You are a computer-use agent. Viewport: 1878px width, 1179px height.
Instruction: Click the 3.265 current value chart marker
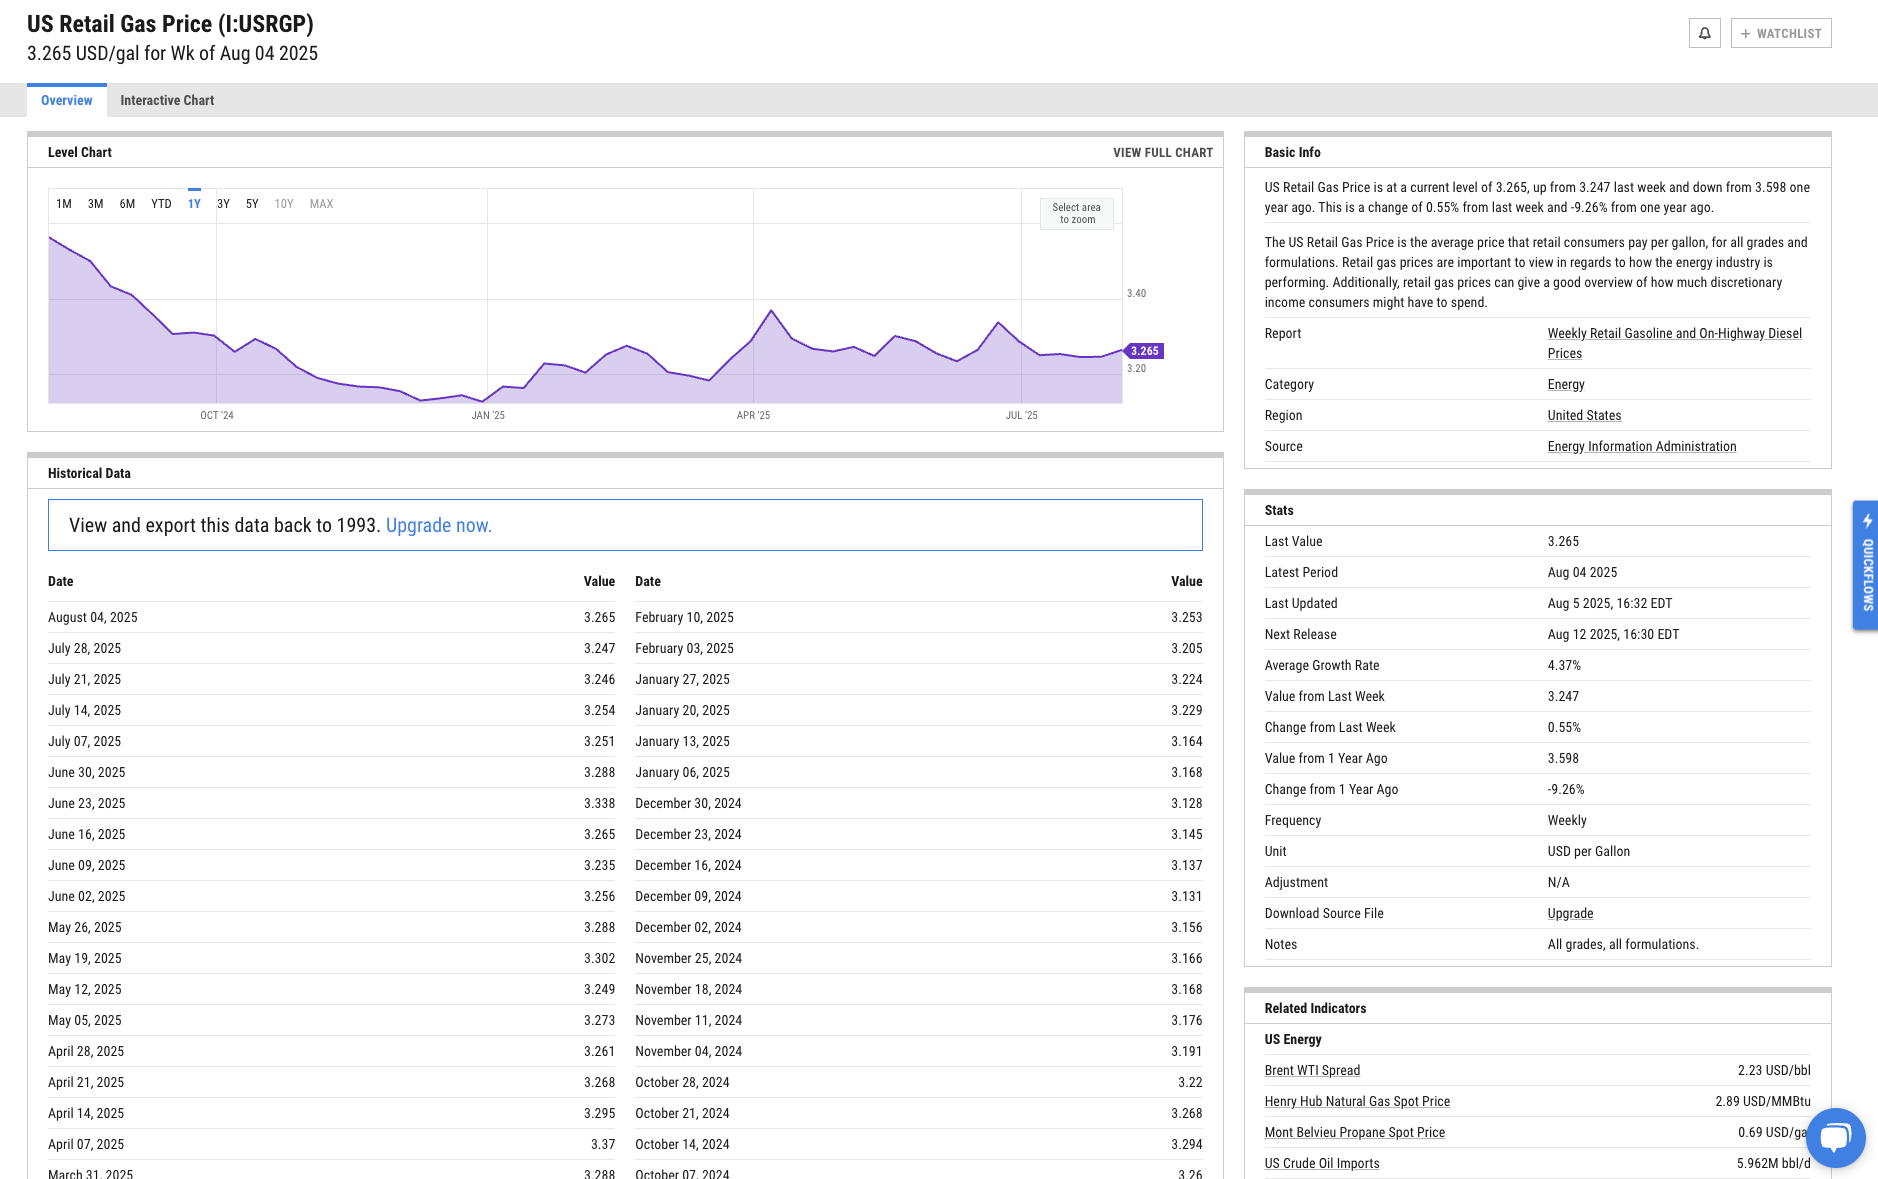pyautogui.click(x=1144, y=351)
